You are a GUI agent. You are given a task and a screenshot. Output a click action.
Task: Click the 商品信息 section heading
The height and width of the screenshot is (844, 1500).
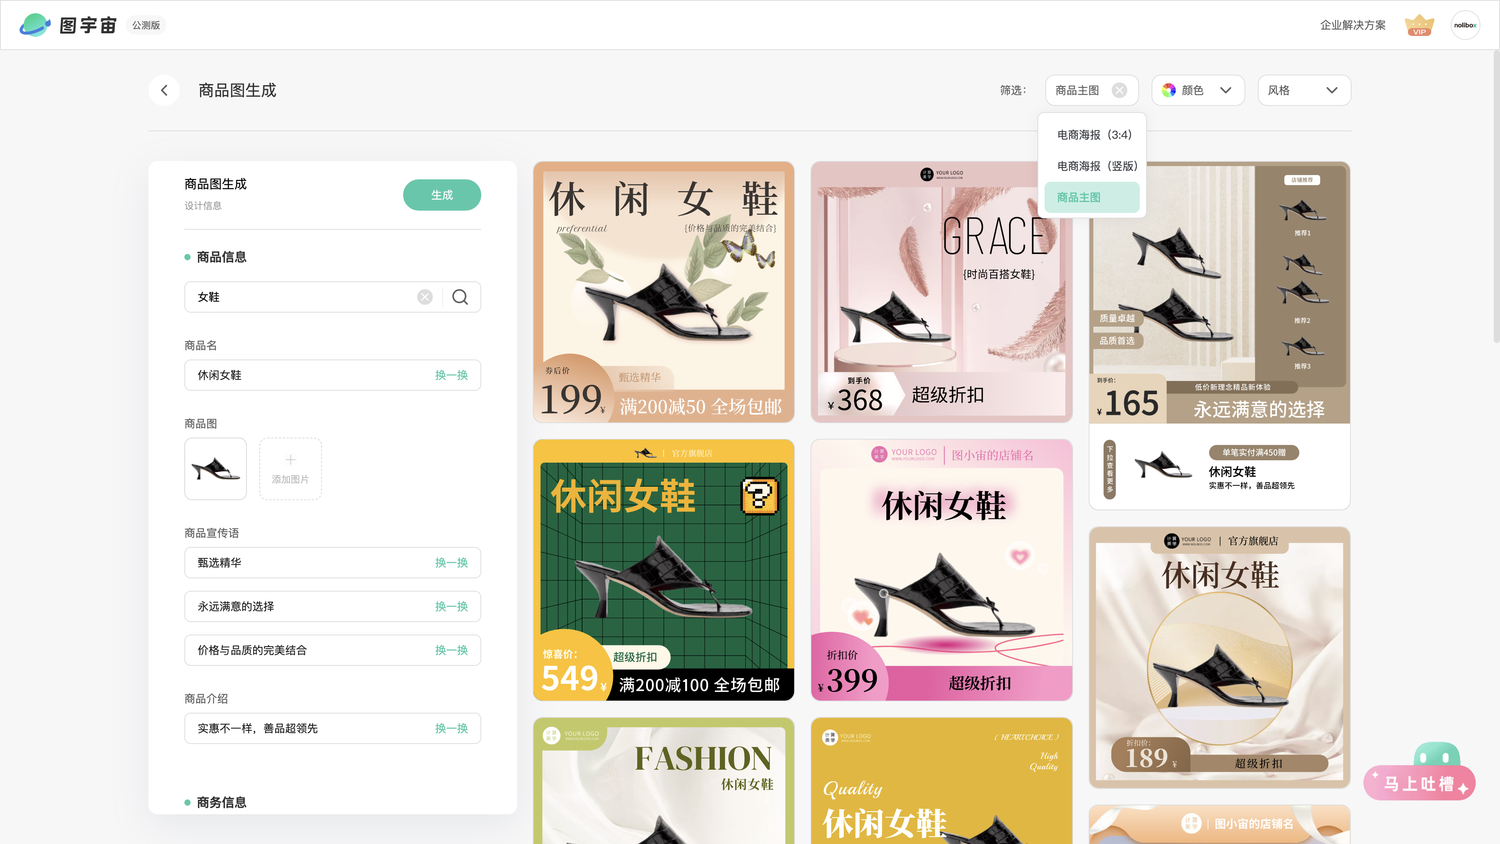[x=221, y=257]
